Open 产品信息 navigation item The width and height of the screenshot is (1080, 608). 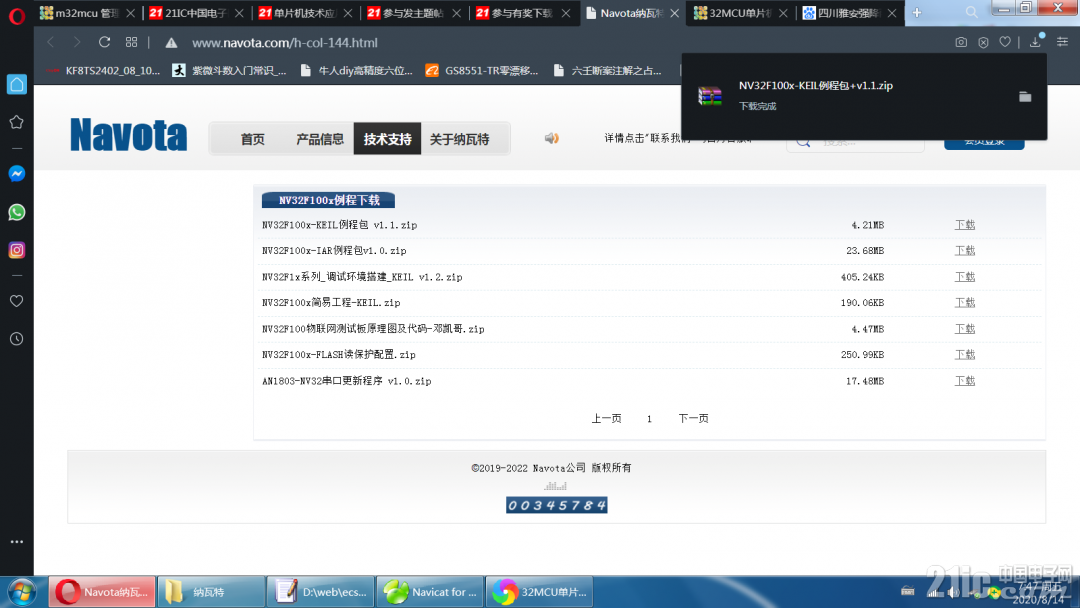pyautogui.click(x=320, y=139)
